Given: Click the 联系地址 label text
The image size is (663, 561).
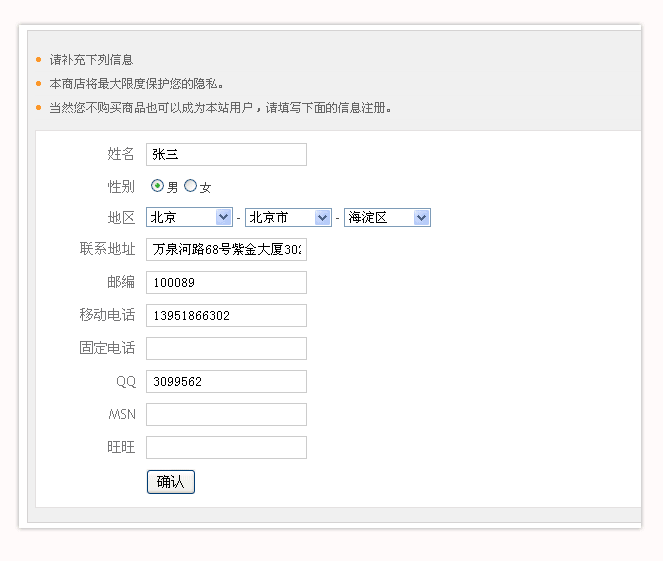Looking at the screenshot, I should tap(107, 249).
